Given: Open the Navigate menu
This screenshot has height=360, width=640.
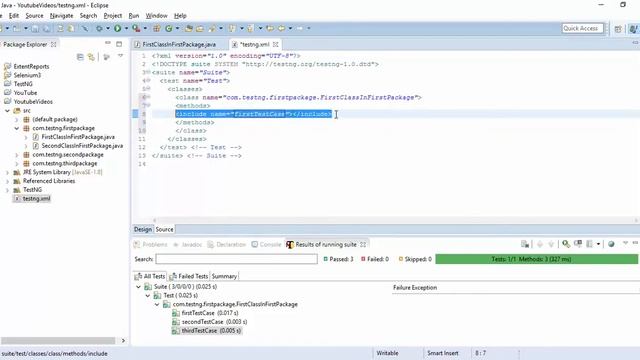Looking at the screenshot, I should [62, 16].
